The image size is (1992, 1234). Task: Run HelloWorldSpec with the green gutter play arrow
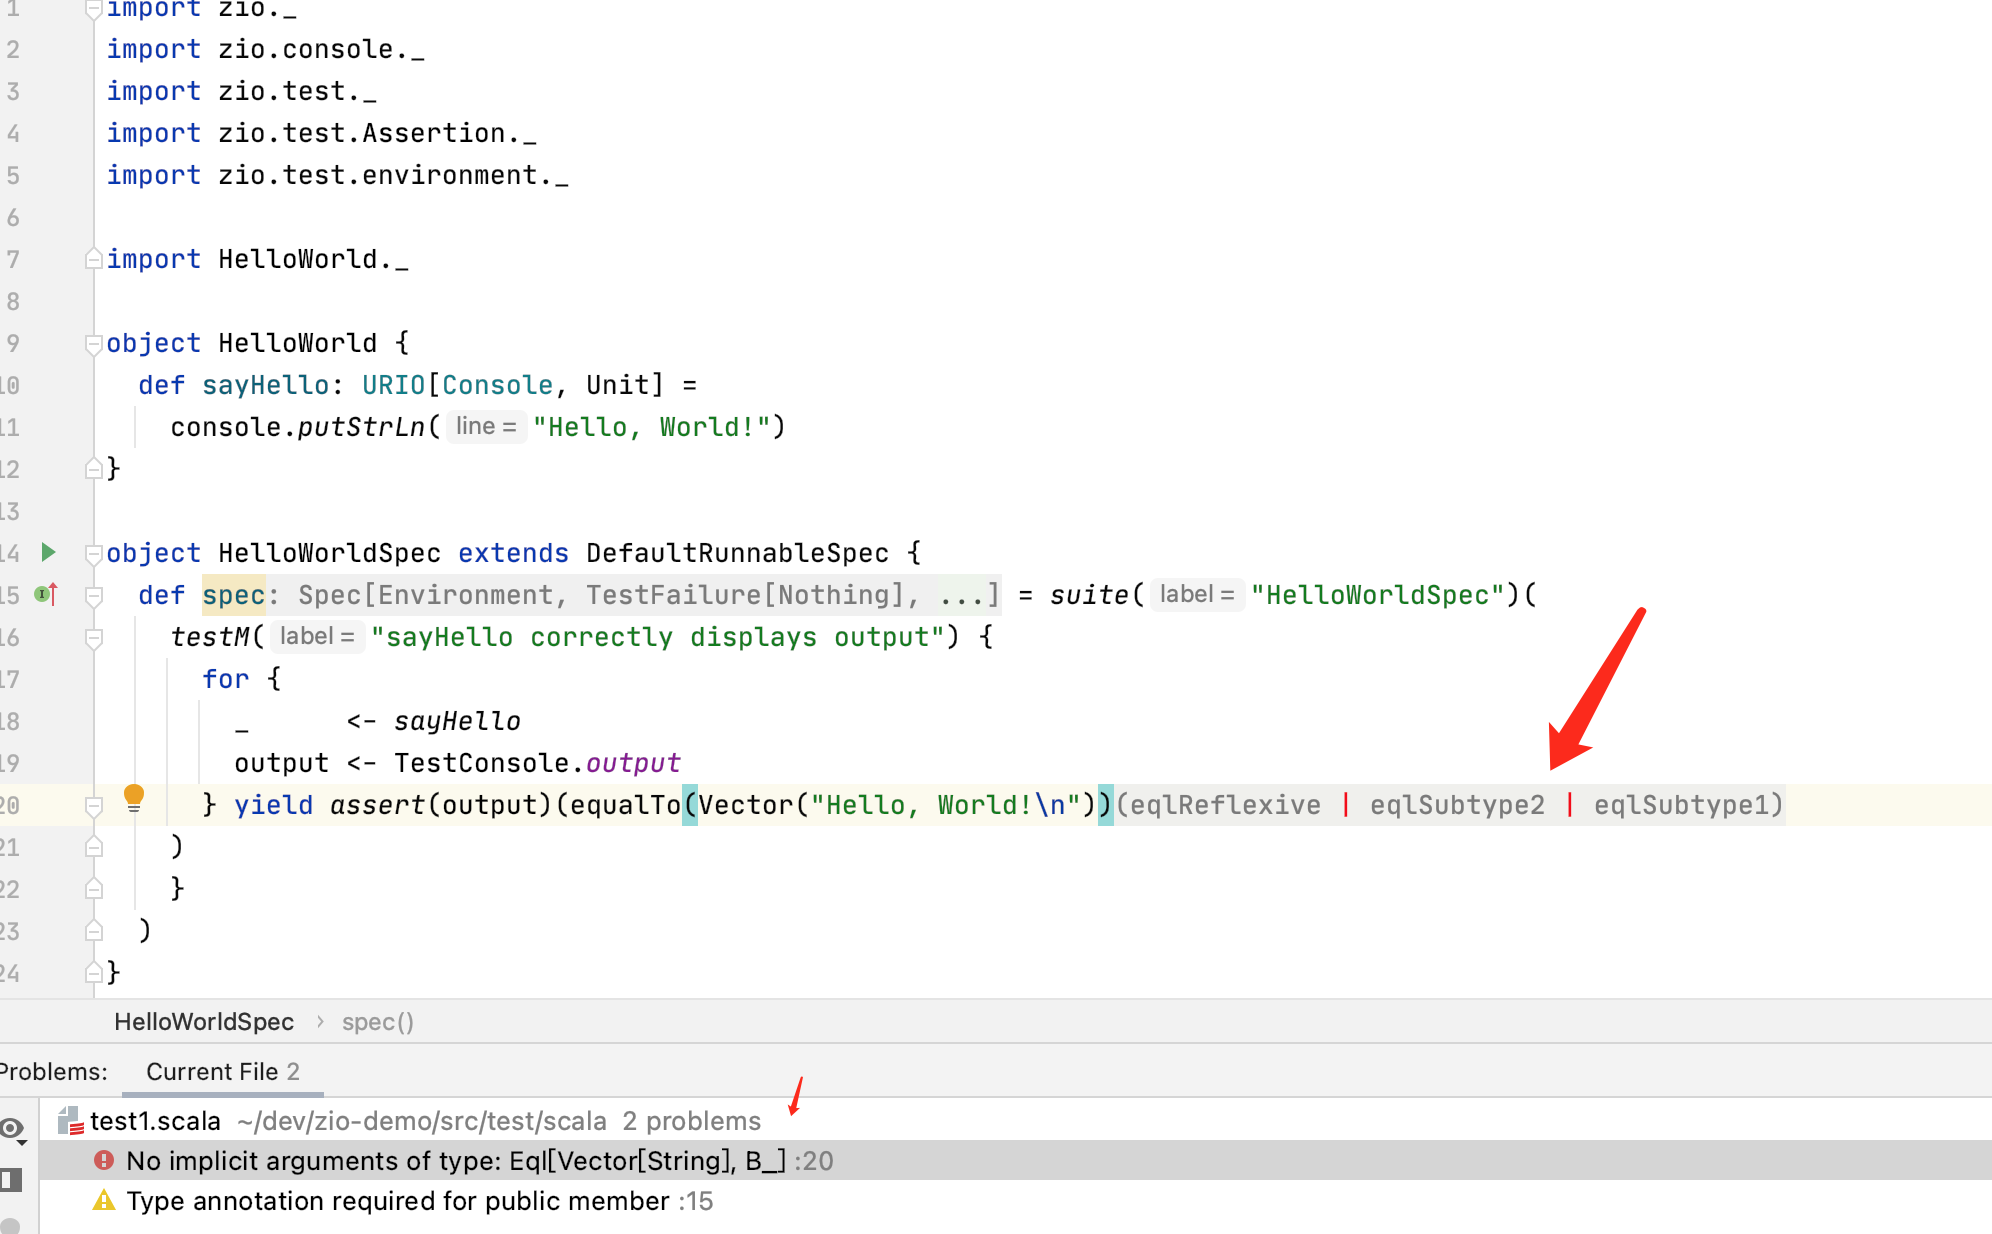click(x=48, y=553)
